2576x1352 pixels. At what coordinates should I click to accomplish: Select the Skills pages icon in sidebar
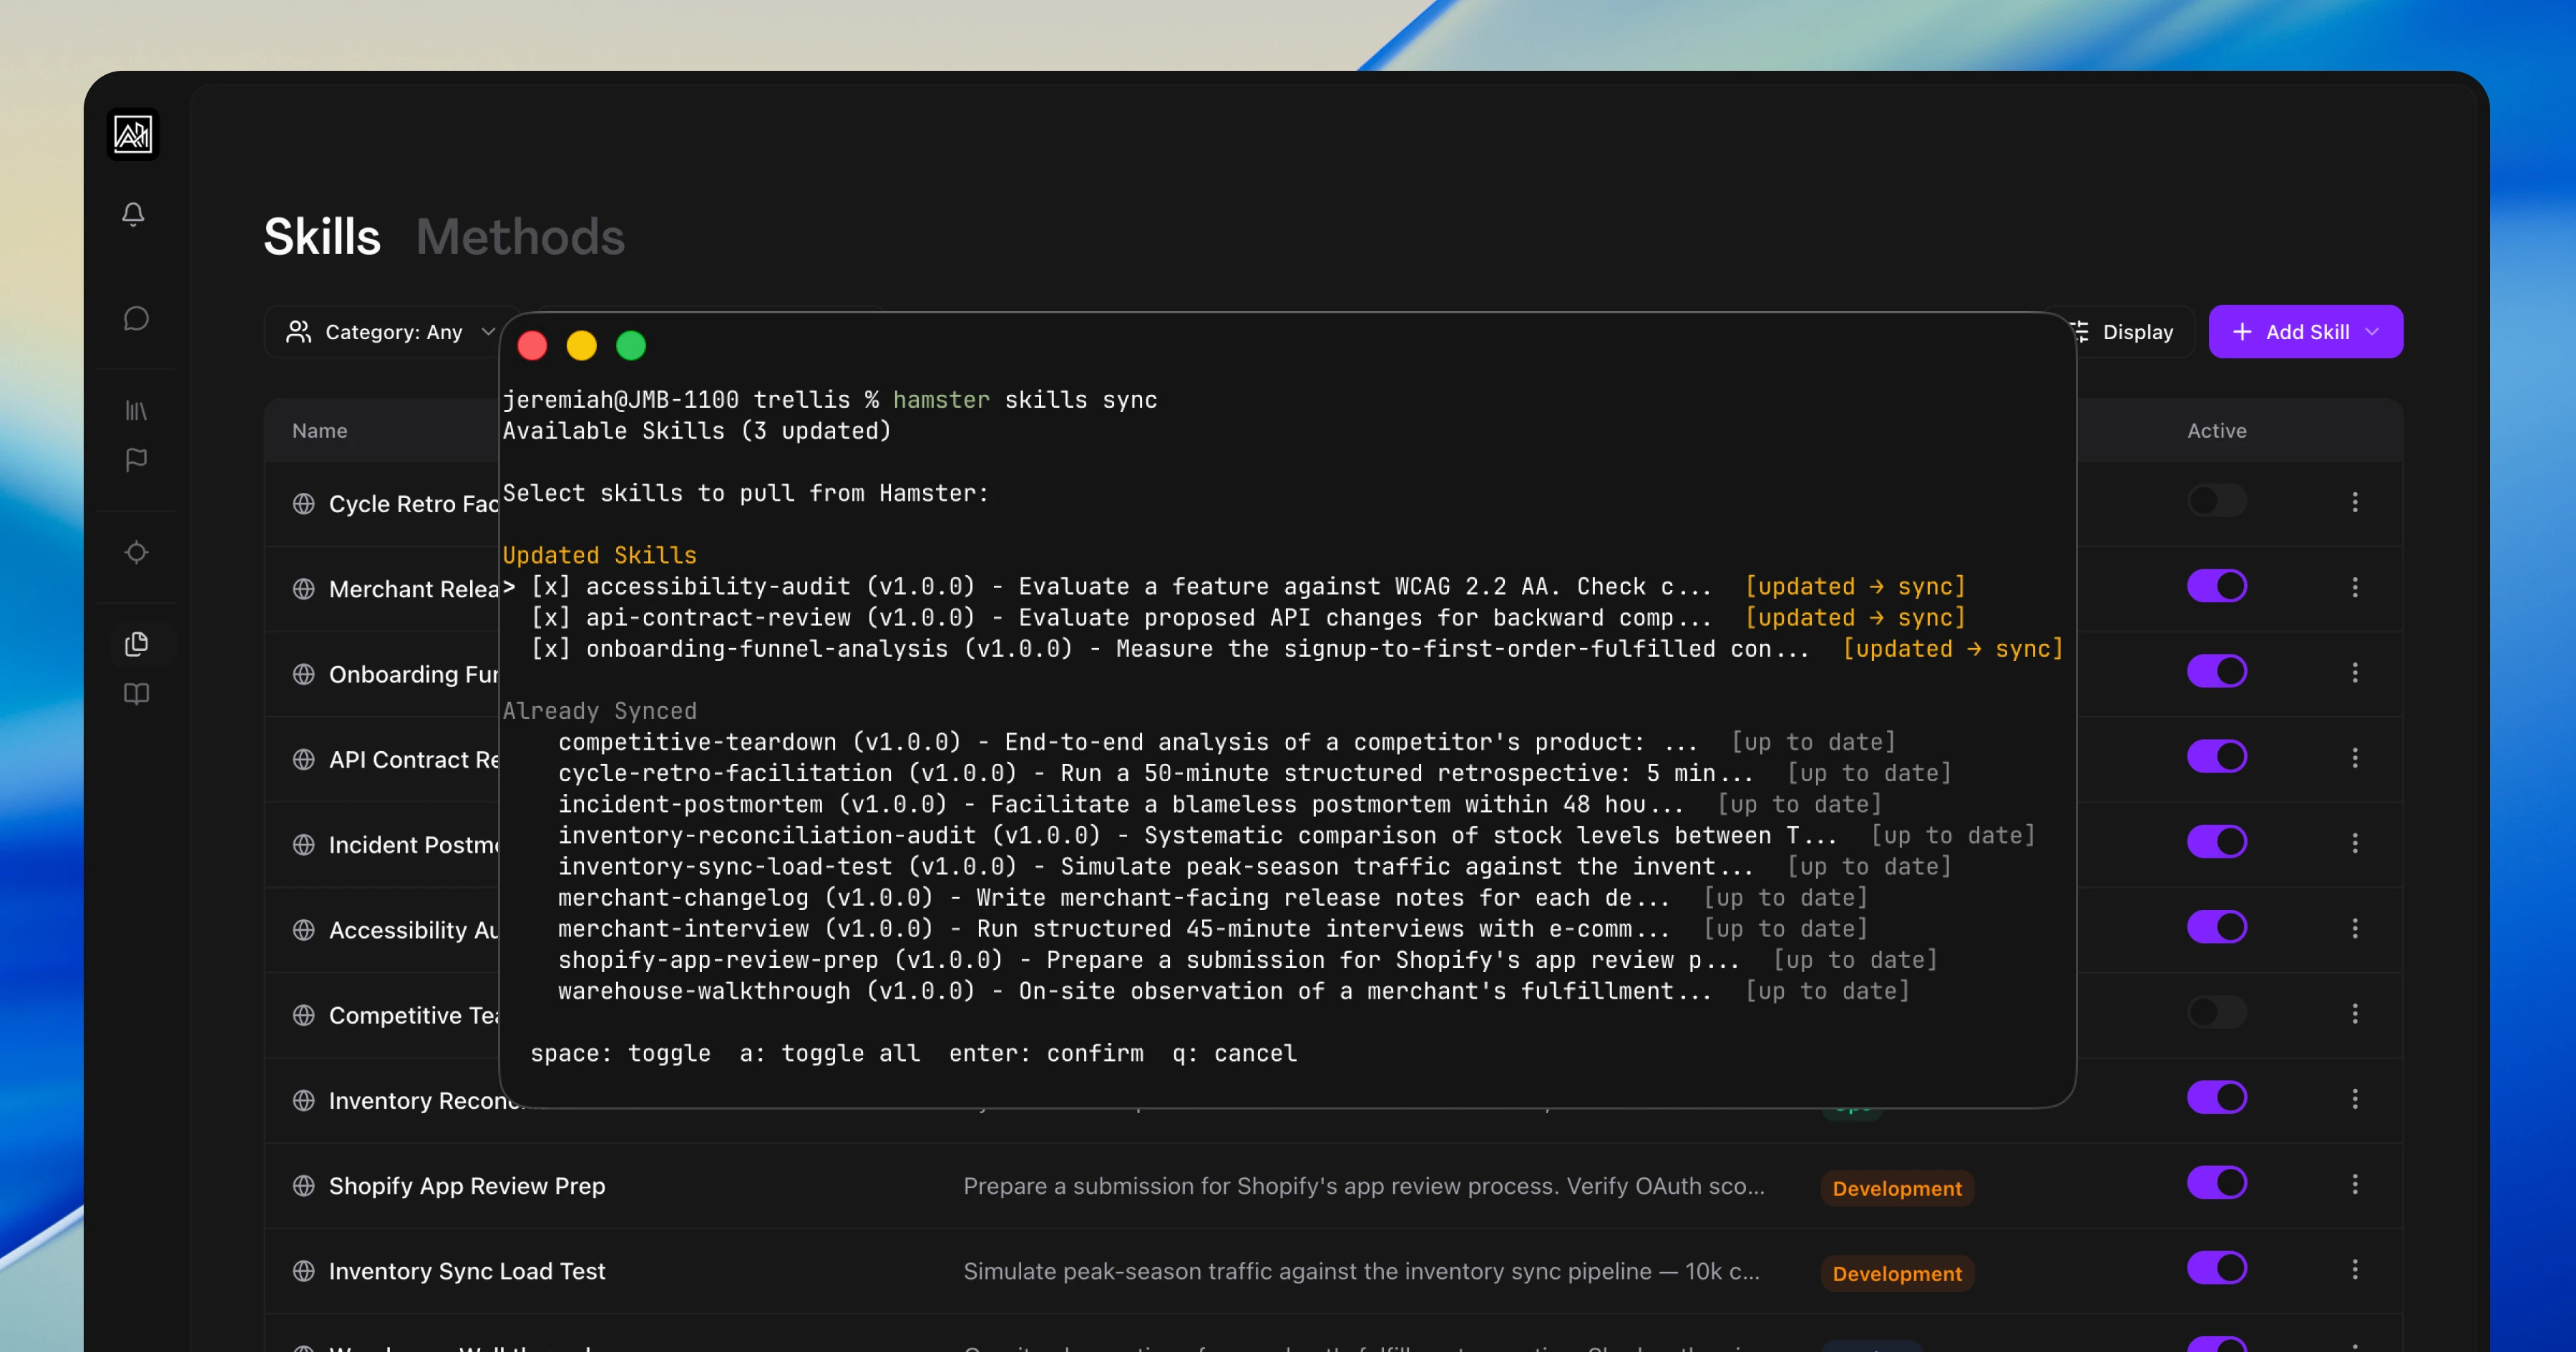click(x=137, y=643)
